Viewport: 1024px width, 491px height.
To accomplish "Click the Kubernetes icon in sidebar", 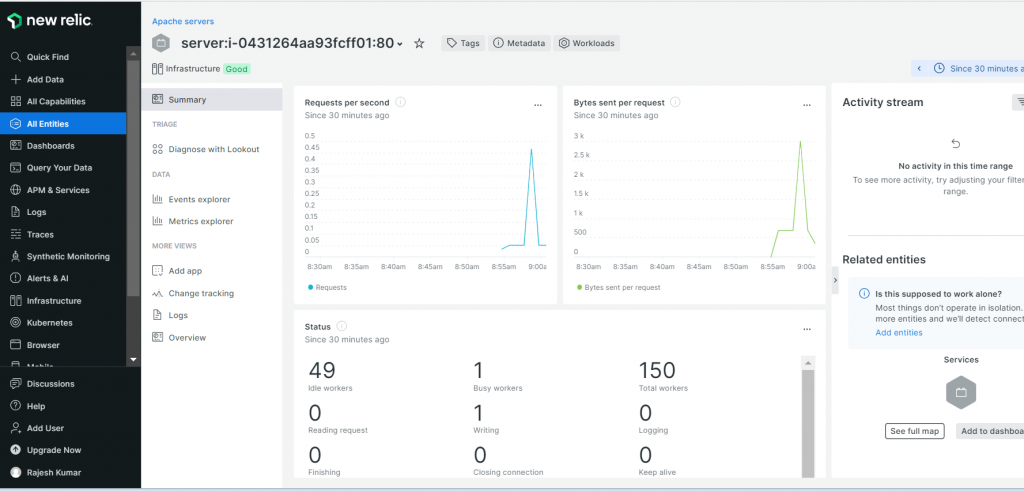I will point(15,323).
